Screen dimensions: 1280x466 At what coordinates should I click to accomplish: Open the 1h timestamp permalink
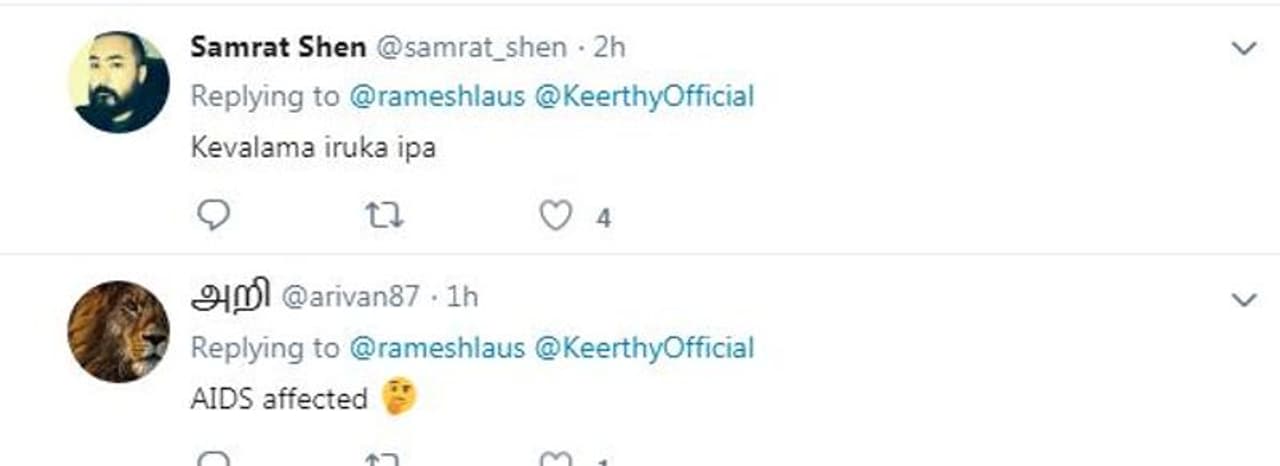[x=462, y=297]
